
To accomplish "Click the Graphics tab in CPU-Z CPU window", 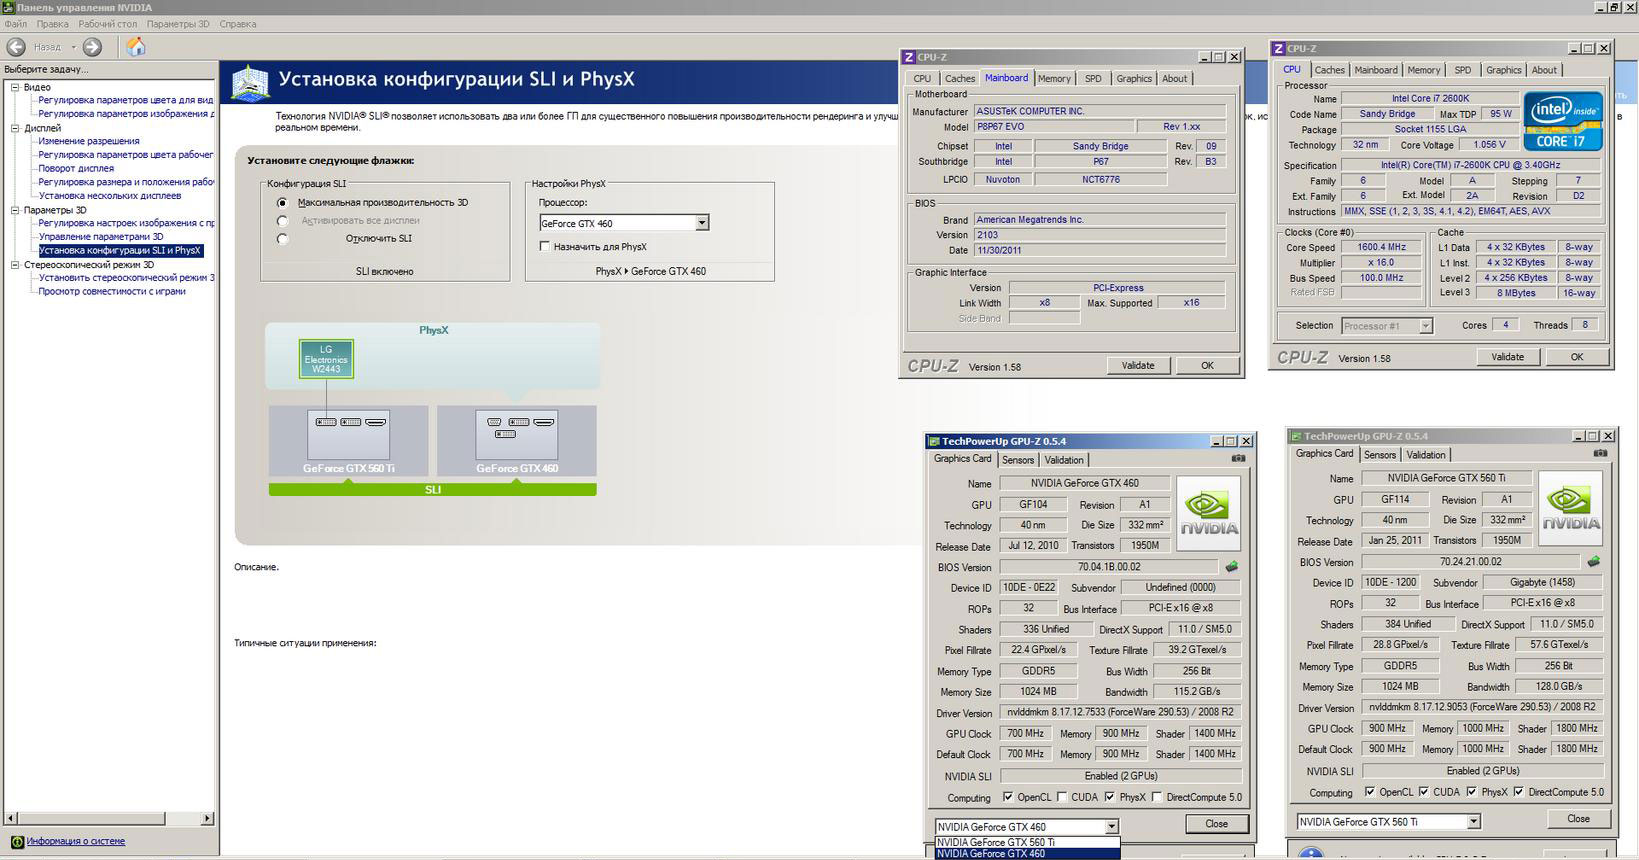I will pos(1503,70).
